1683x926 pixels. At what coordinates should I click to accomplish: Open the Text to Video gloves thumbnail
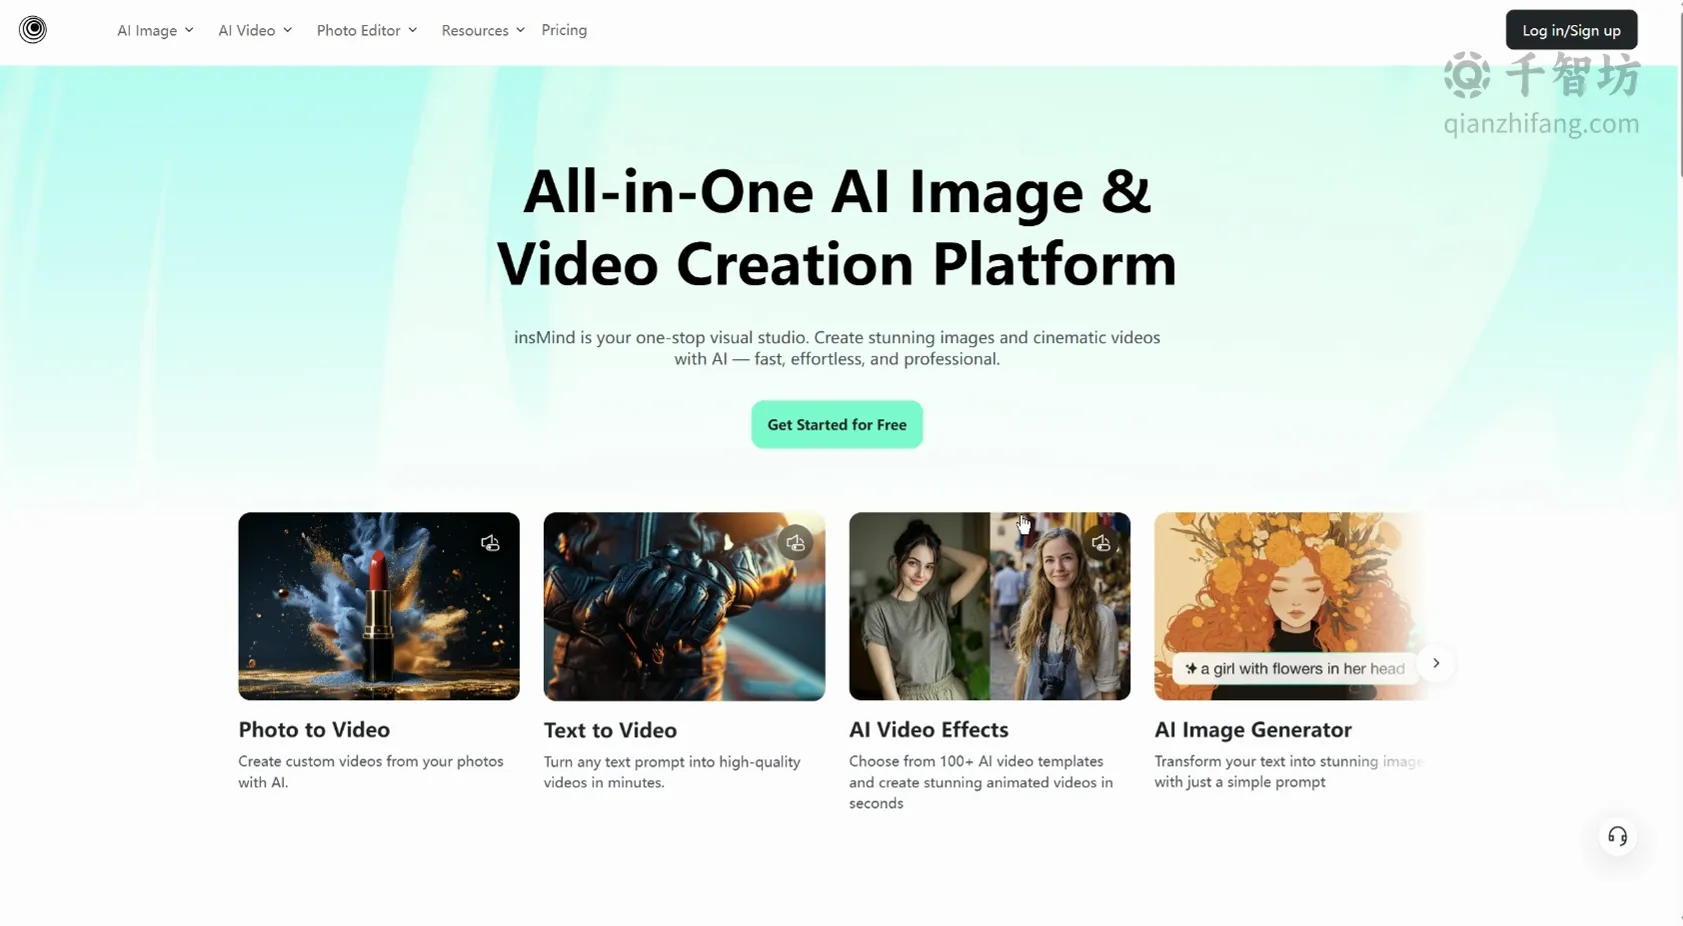[x=684, y=606]
